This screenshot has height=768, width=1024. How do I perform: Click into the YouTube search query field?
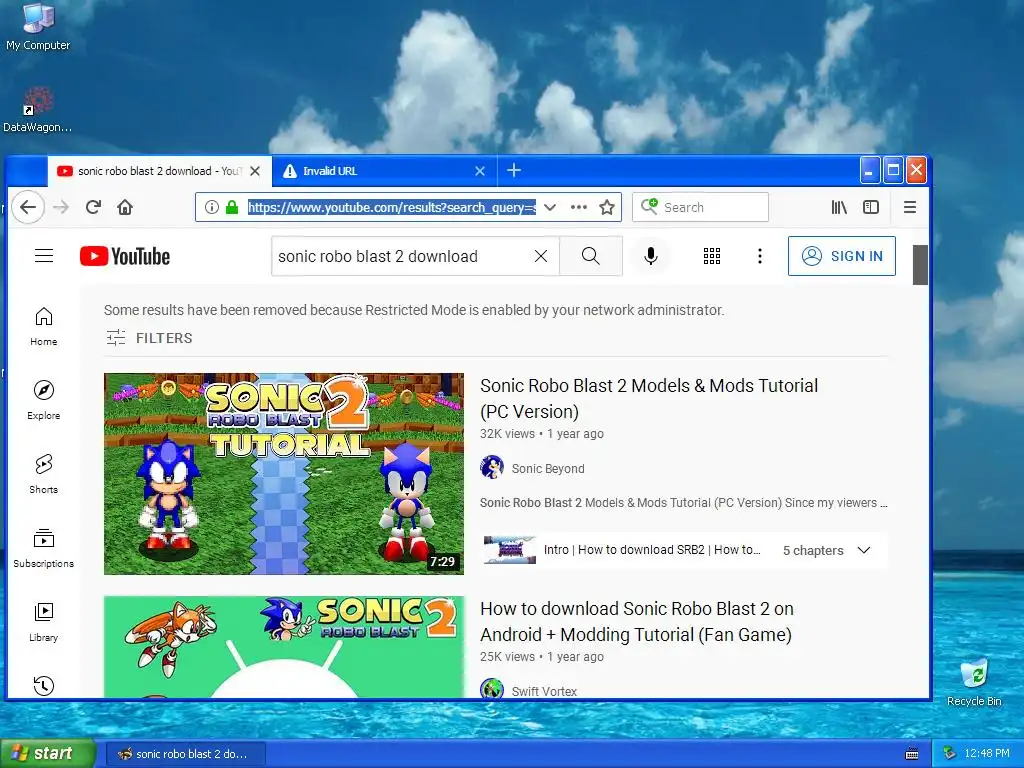(x=402, y=256)
